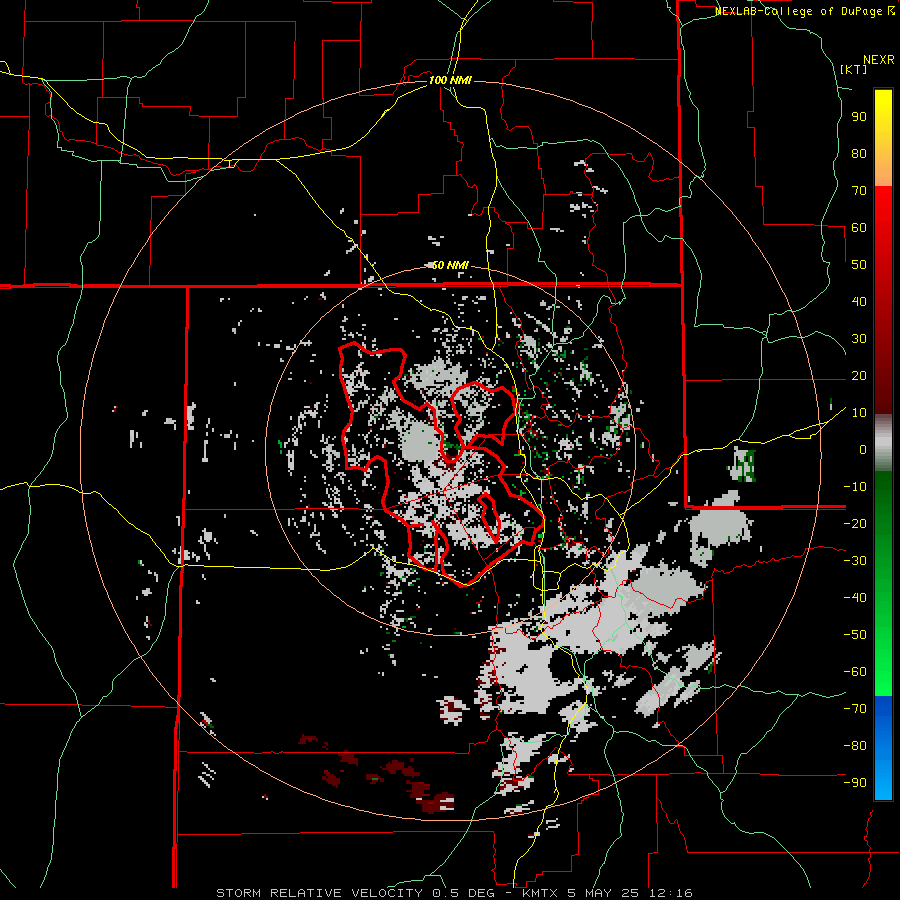The width and height of the screenshot is (900, 900).
Task: Click the 50 NMI range ring label
Action: [x=450, y=265]
